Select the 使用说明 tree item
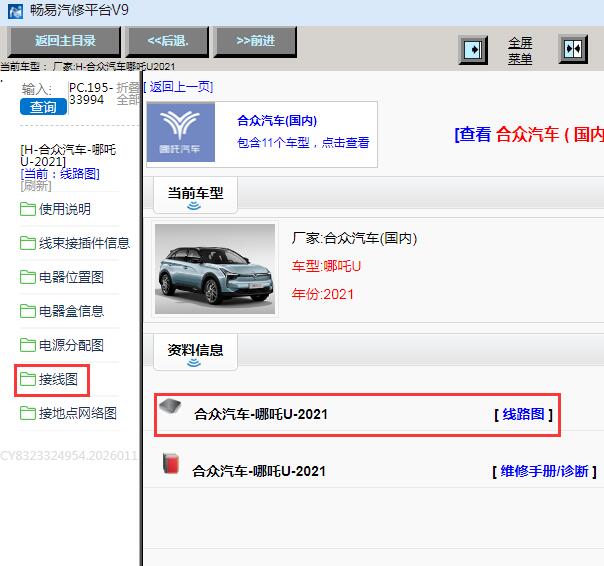Viewport: 604px width, 566px height. tap(65, 209)
